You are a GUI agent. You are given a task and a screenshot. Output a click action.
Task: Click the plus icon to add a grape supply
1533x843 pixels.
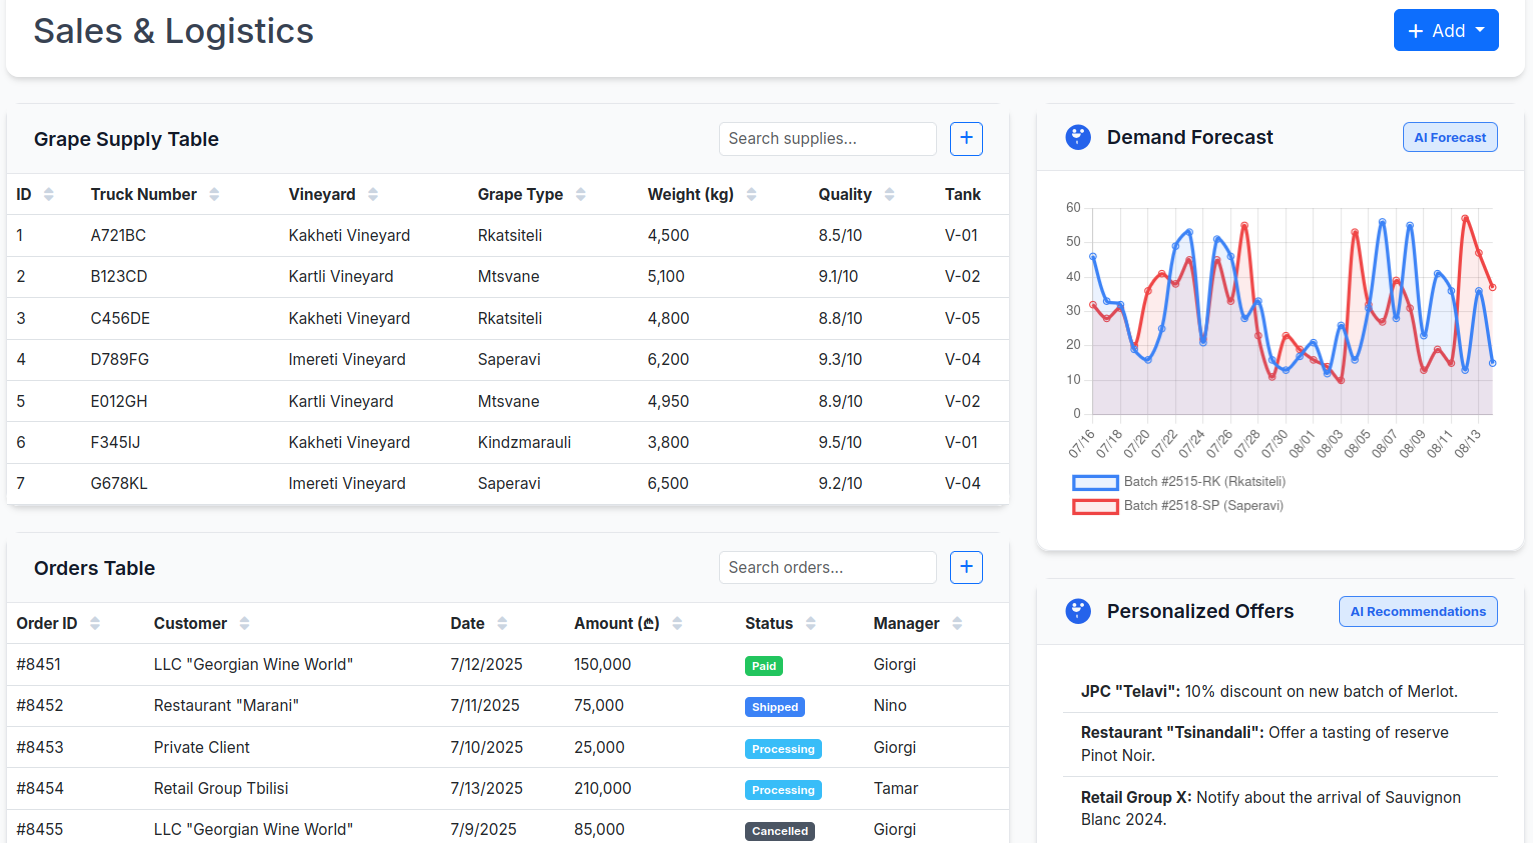click(966, 138)
